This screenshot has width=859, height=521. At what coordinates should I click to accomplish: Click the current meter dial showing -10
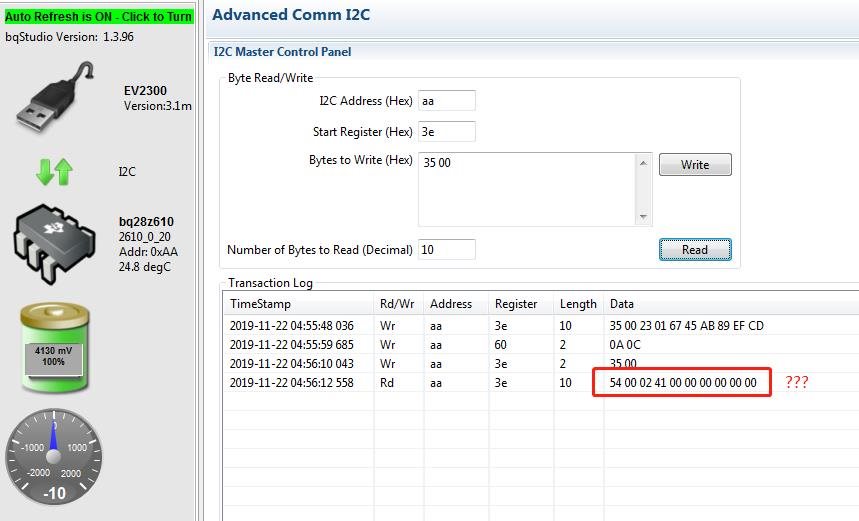(x=54, y=456)
